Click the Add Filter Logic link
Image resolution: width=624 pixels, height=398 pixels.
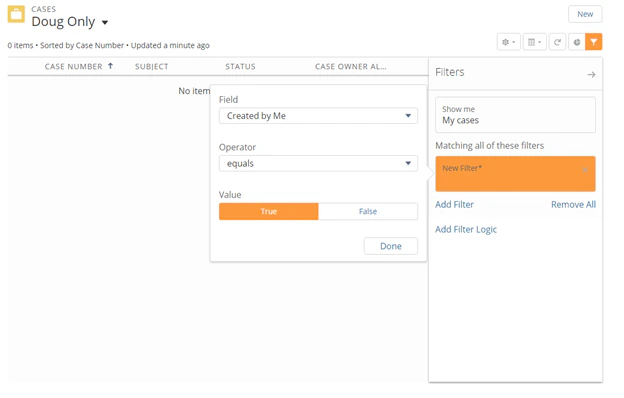[466, 230]
